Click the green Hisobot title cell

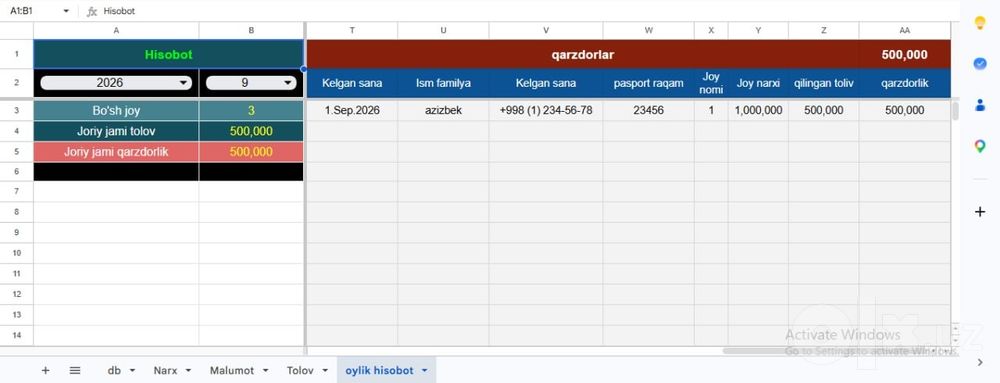168,54
